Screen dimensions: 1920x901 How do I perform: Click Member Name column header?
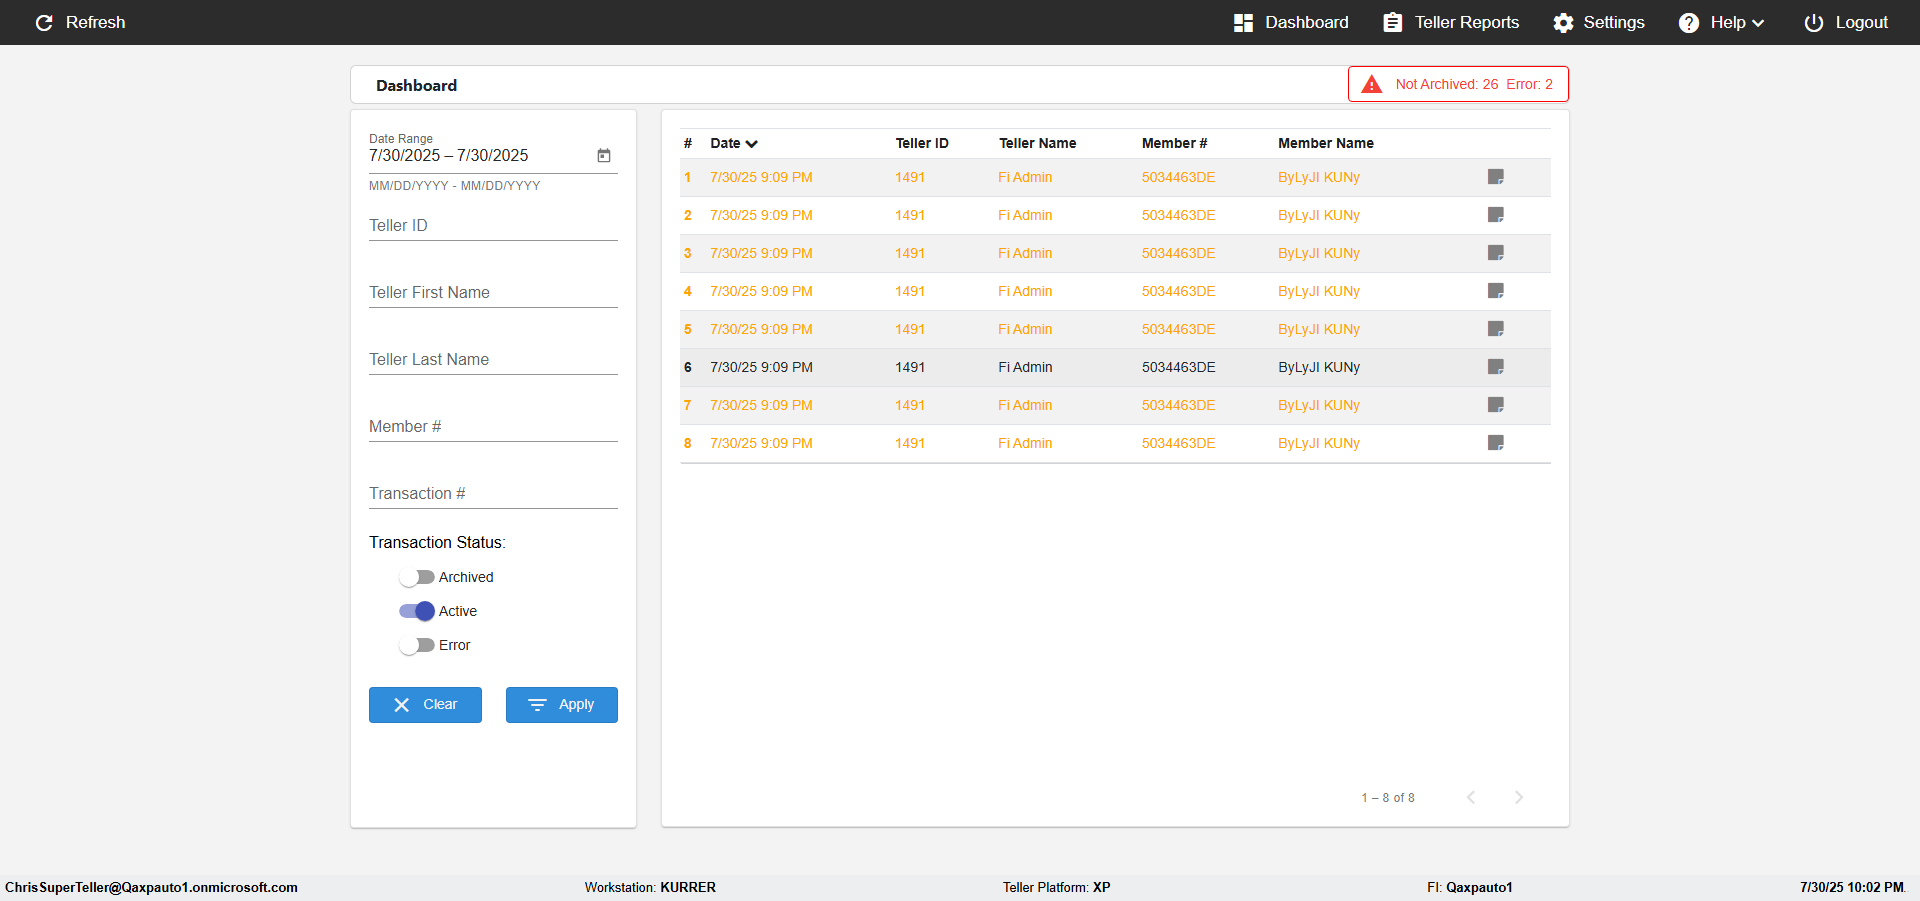coord(1325,143)
